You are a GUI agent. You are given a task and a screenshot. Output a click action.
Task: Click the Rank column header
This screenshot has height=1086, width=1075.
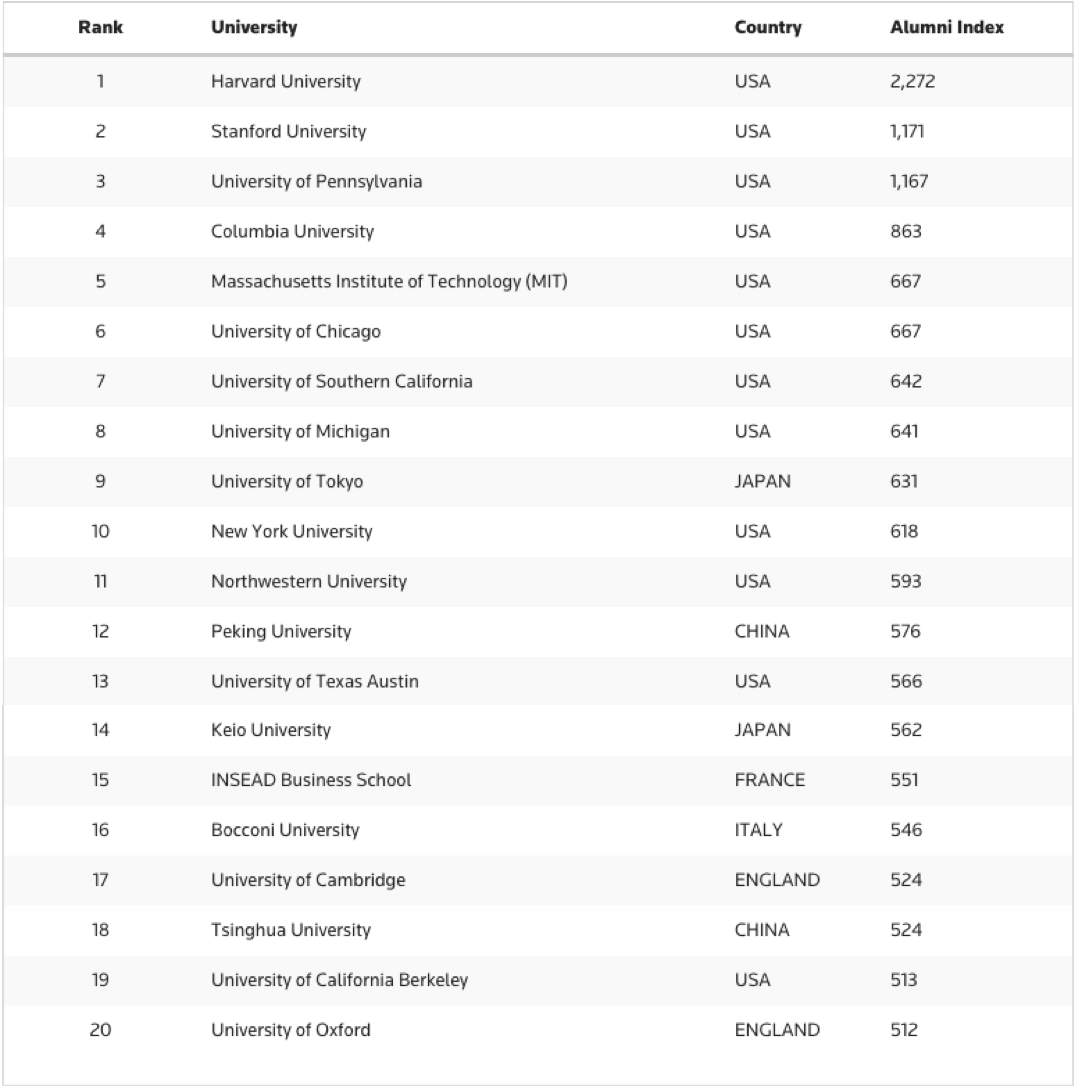coord(100,28)
